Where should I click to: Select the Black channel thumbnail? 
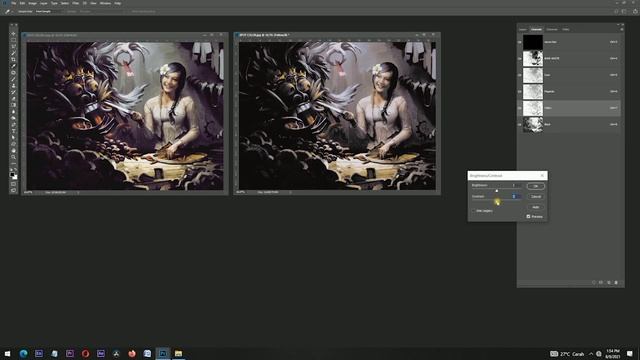pos(533,124)
